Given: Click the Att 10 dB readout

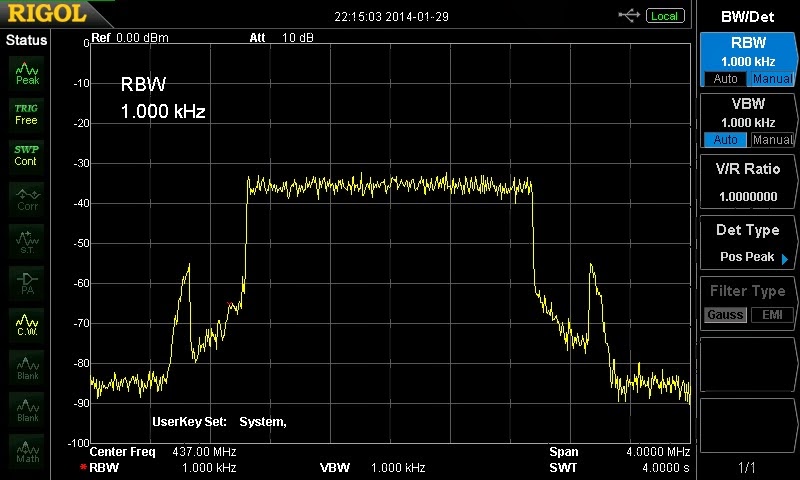Looking at the screenshot, I should click(281, 38).
